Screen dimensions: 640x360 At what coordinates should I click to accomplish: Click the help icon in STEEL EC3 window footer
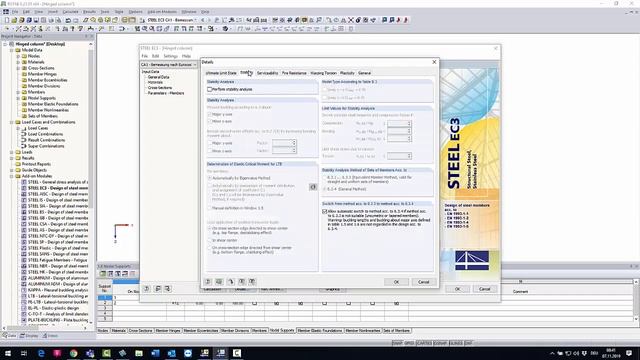click(x=147, y=289)
